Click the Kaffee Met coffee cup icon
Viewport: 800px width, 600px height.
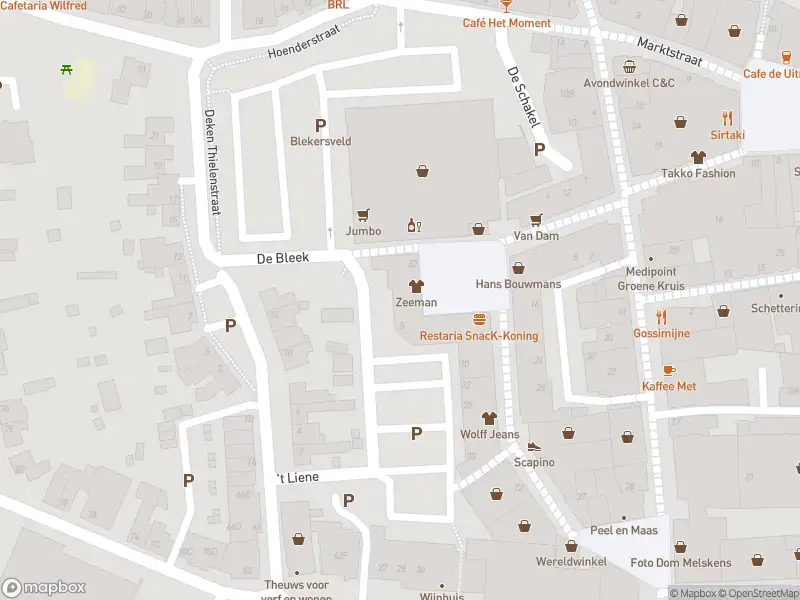669,370
